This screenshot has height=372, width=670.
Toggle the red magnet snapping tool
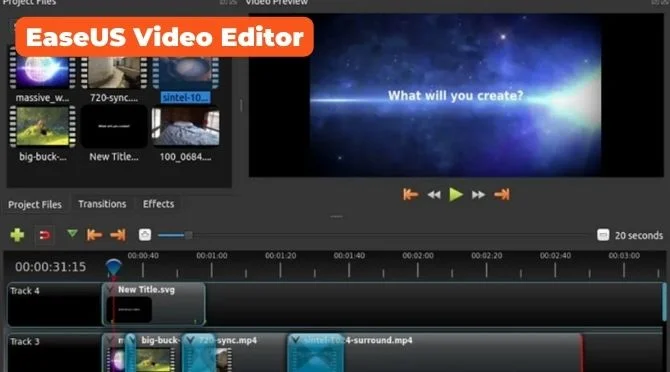(44, 235)
